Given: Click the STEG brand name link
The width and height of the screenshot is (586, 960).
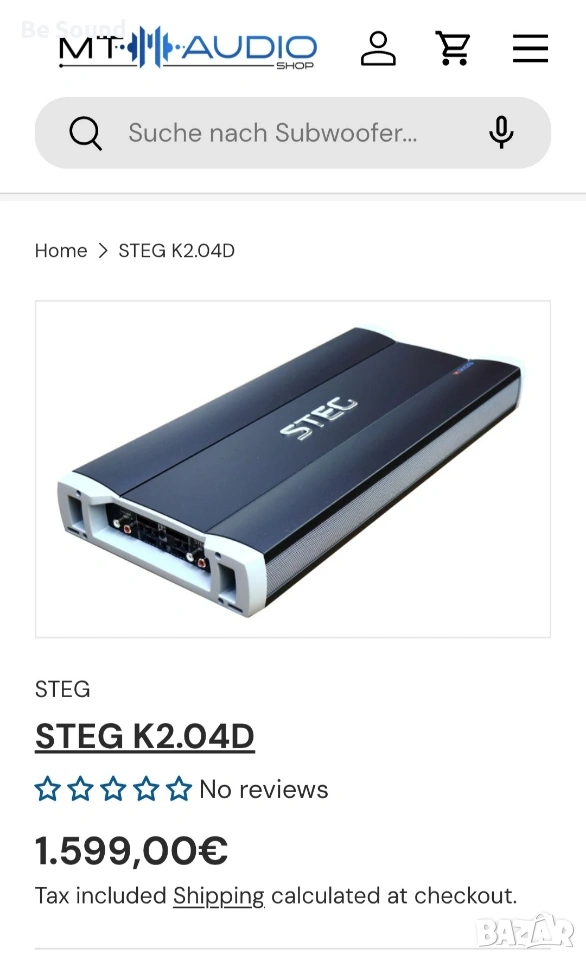Looking at the screenshot, I should coord(62,689).
